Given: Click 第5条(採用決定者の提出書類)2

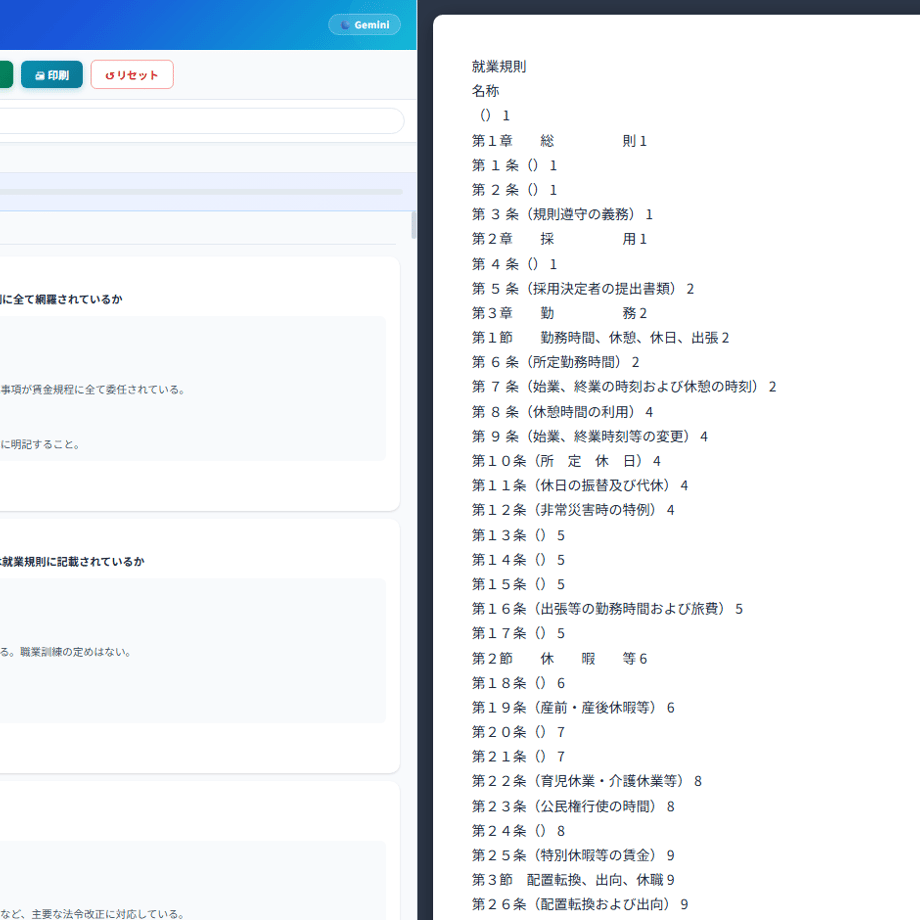Looking at the screenshot, I should [x=583, y=289].
